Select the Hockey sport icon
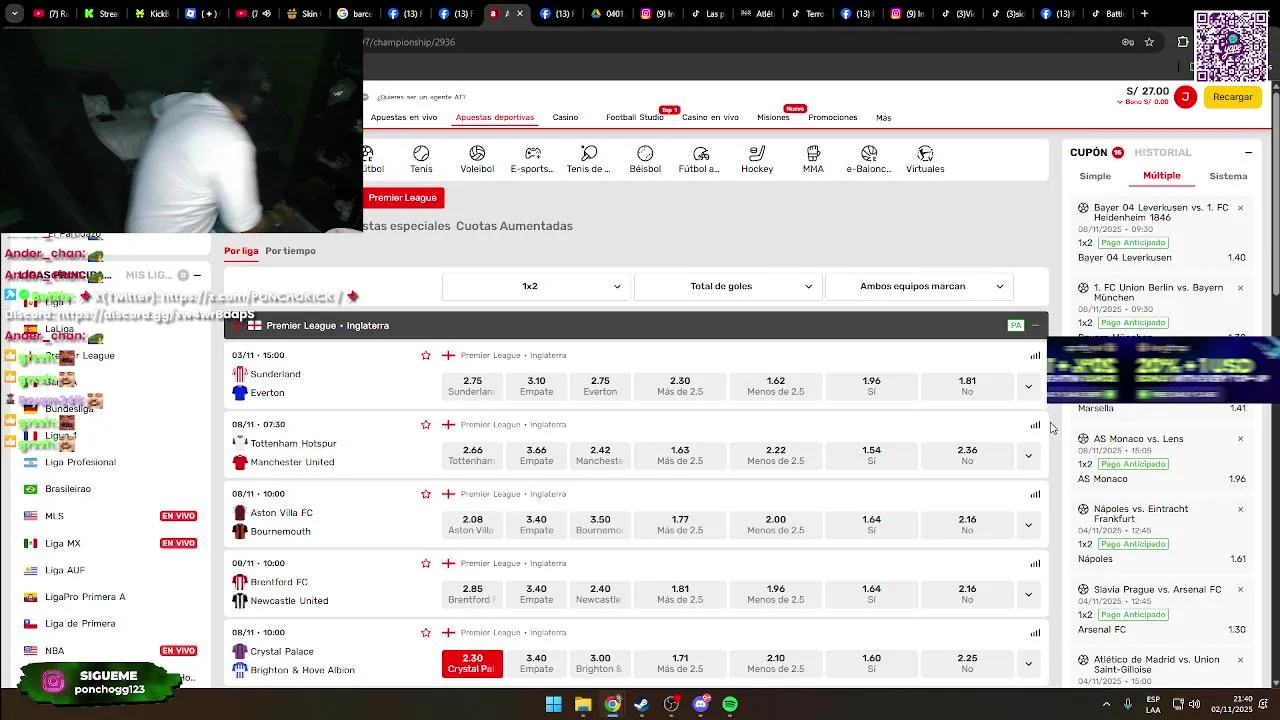Viewport: 1280px width, 720px height. coord(757,159)
